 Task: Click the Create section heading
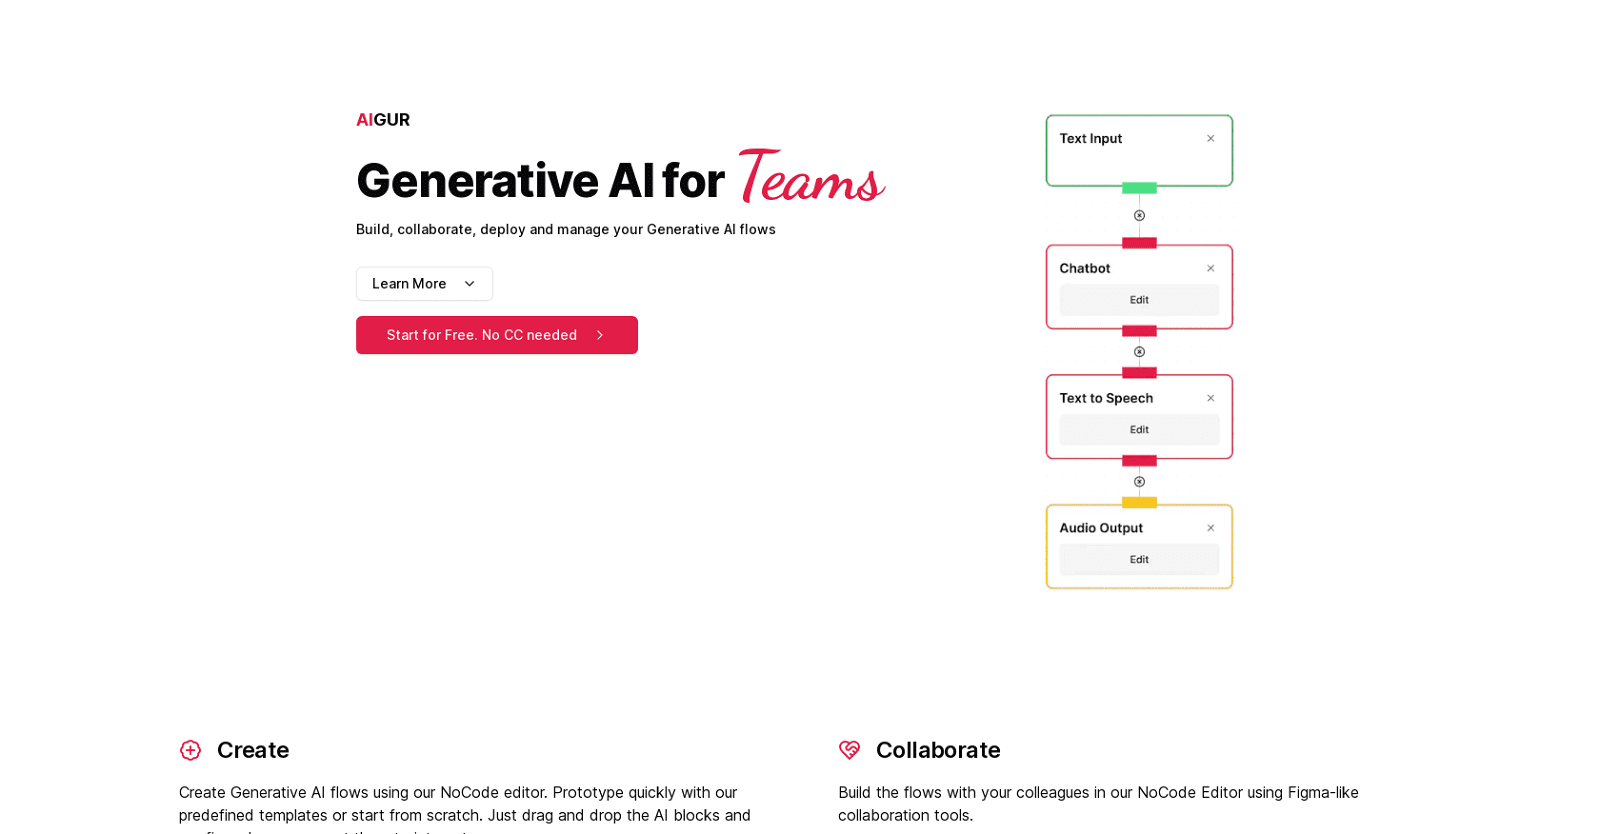(252, 750)
